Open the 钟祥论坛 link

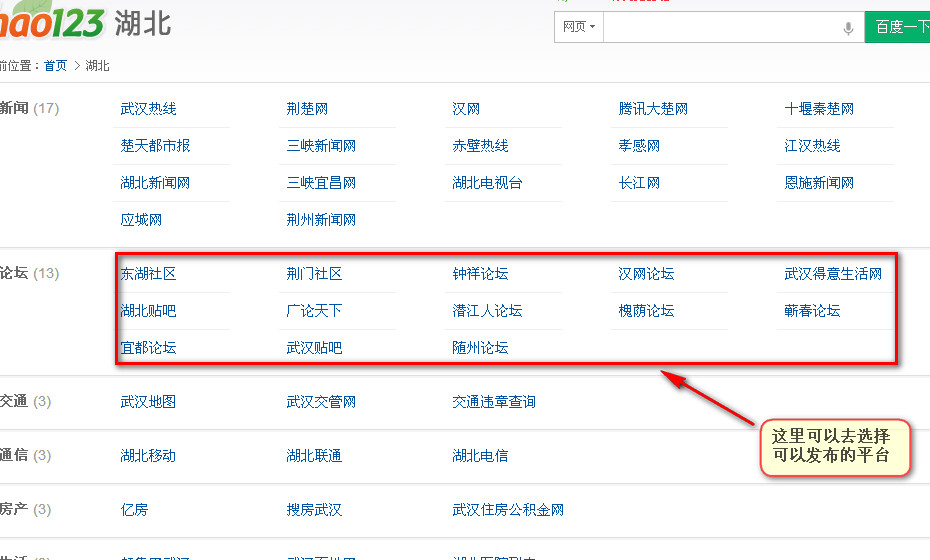(480, 274)
